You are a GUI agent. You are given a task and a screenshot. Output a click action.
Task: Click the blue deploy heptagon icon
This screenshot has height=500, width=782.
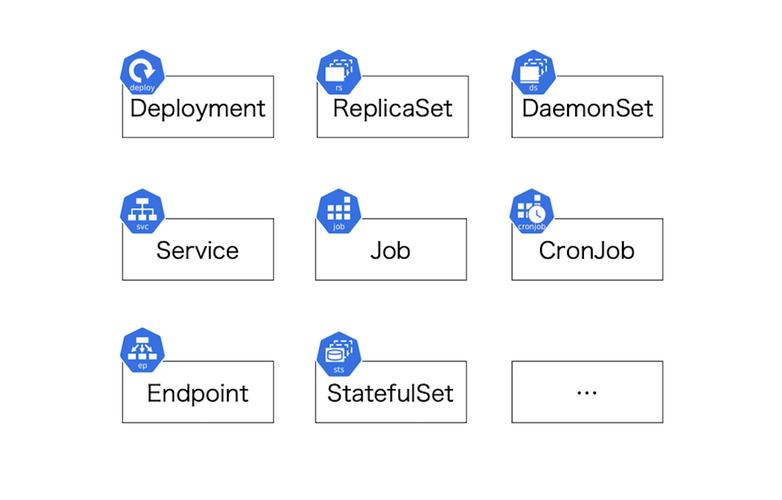tap(142, 72)
